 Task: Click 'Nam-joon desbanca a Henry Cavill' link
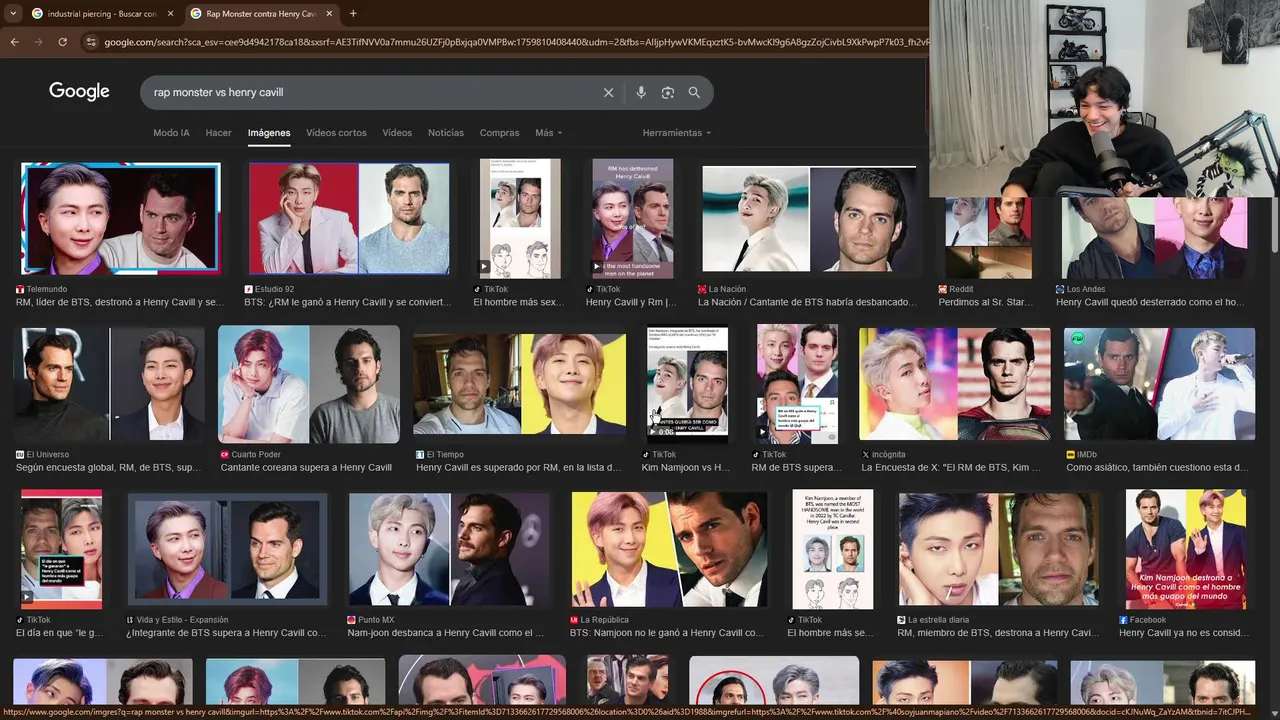[446, 633]
